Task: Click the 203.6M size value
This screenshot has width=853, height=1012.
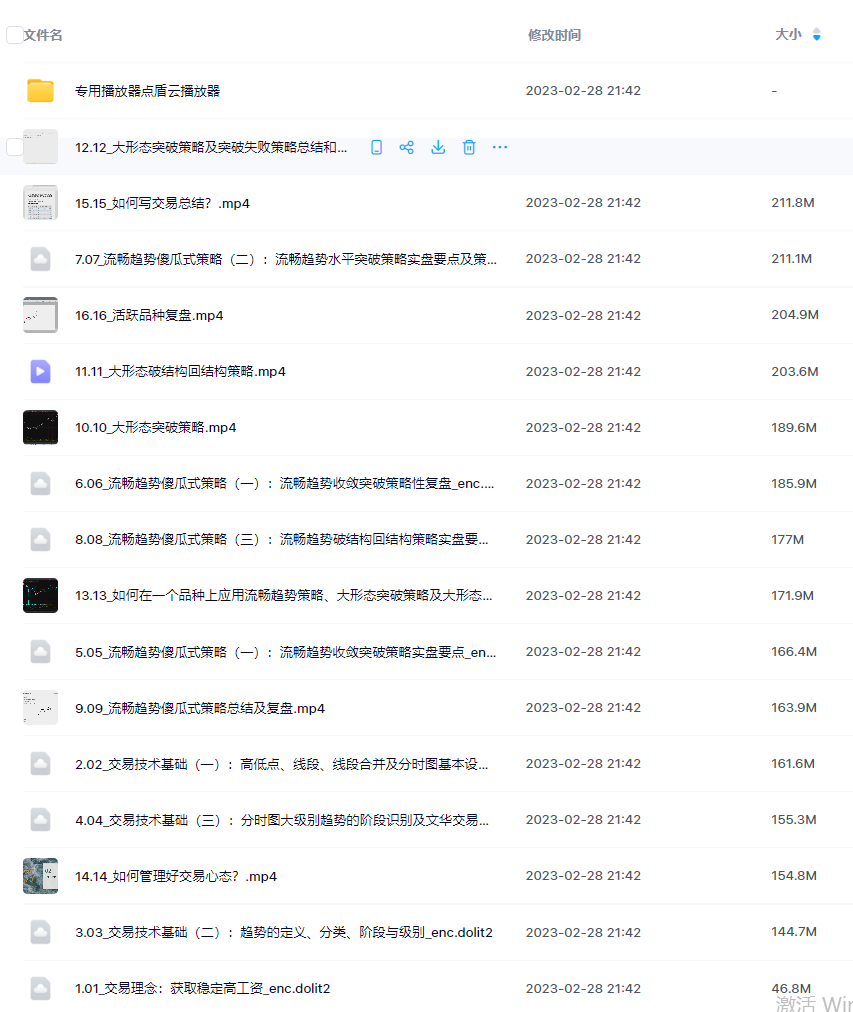Action: point(795,372)
